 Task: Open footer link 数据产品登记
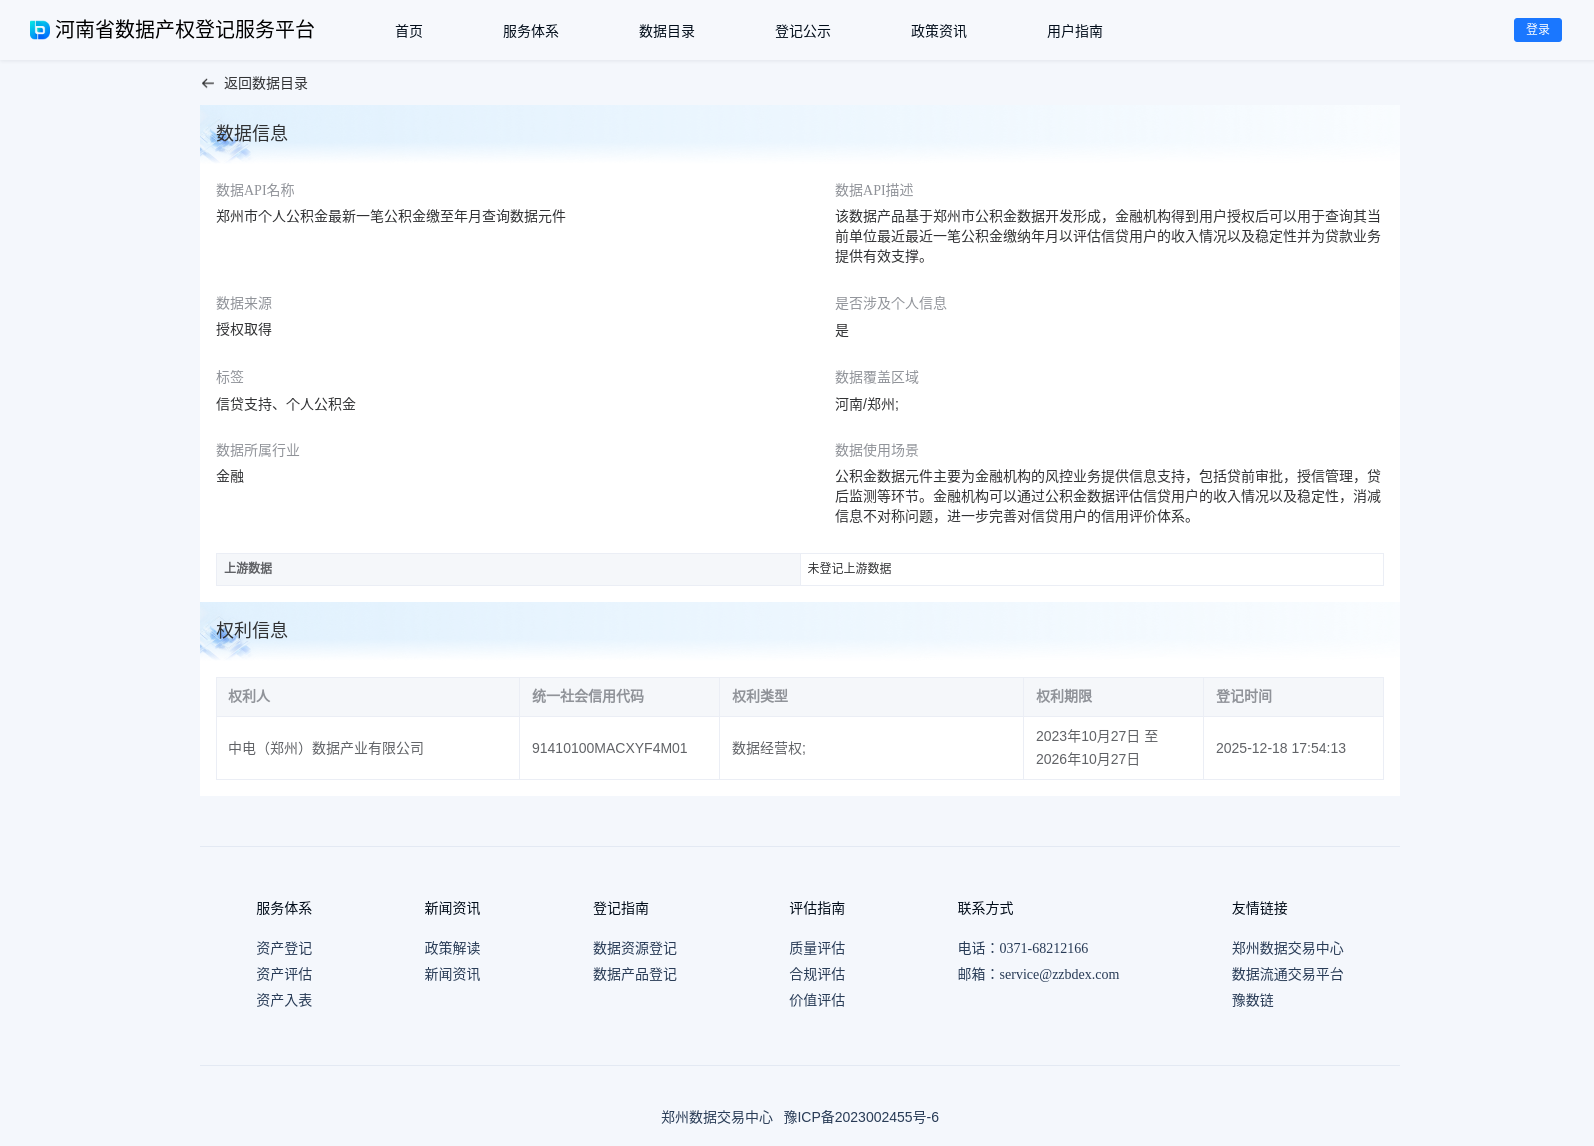tap(635, 974)
